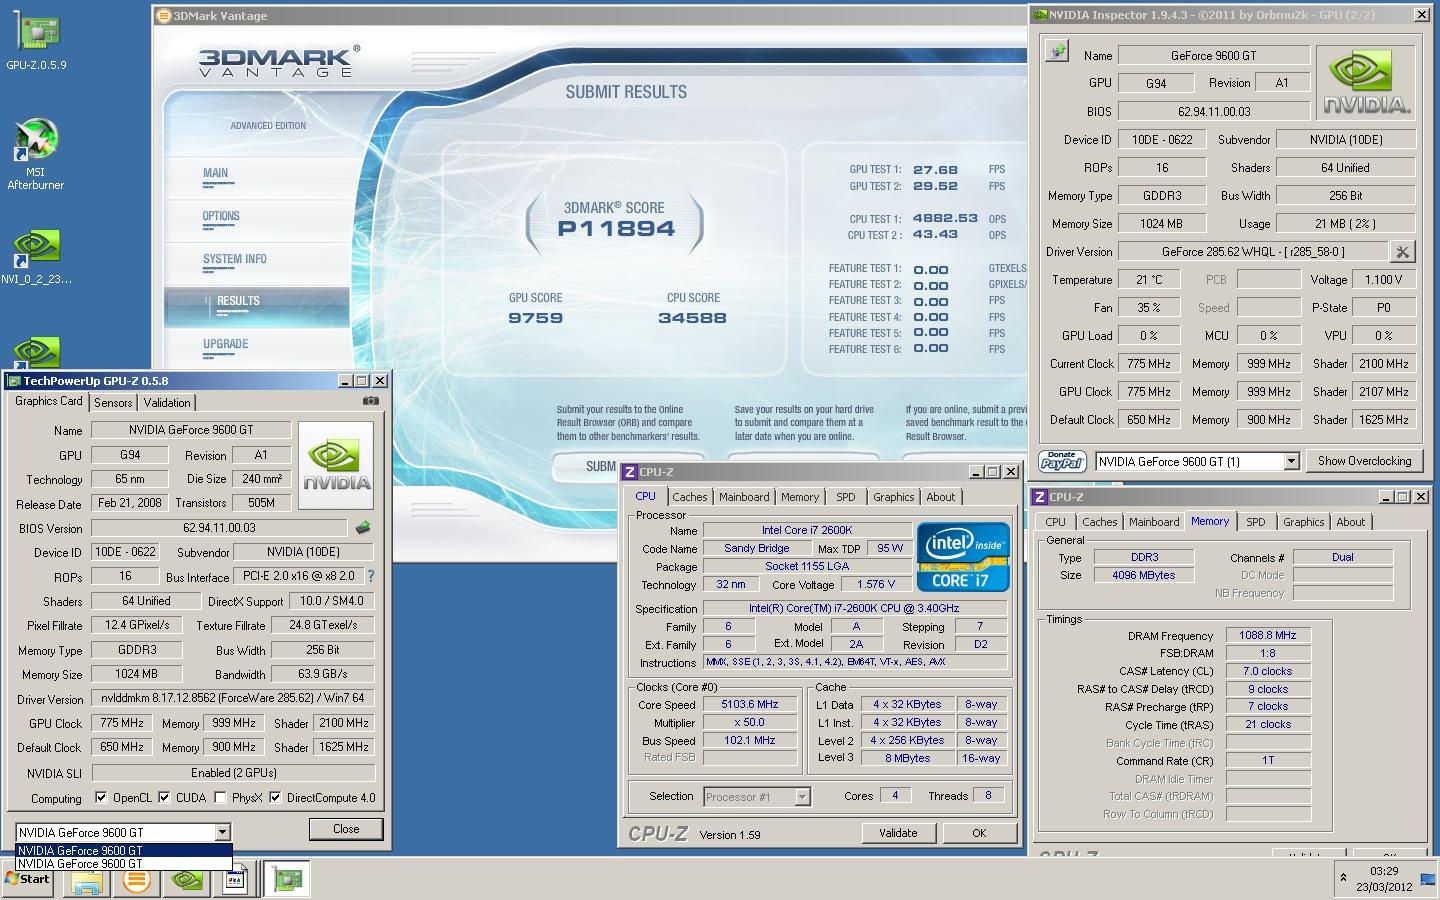
Task: Switch to GPU-Z taskbar button
Action: [x=287, y=880]
